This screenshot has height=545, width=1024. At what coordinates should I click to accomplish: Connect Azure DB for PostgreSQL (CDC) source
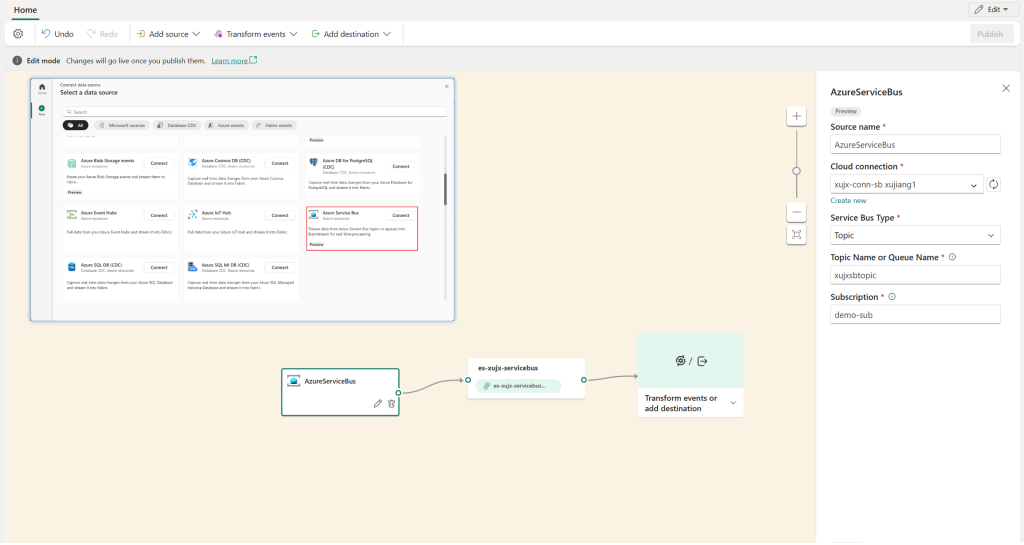[401, 166]
